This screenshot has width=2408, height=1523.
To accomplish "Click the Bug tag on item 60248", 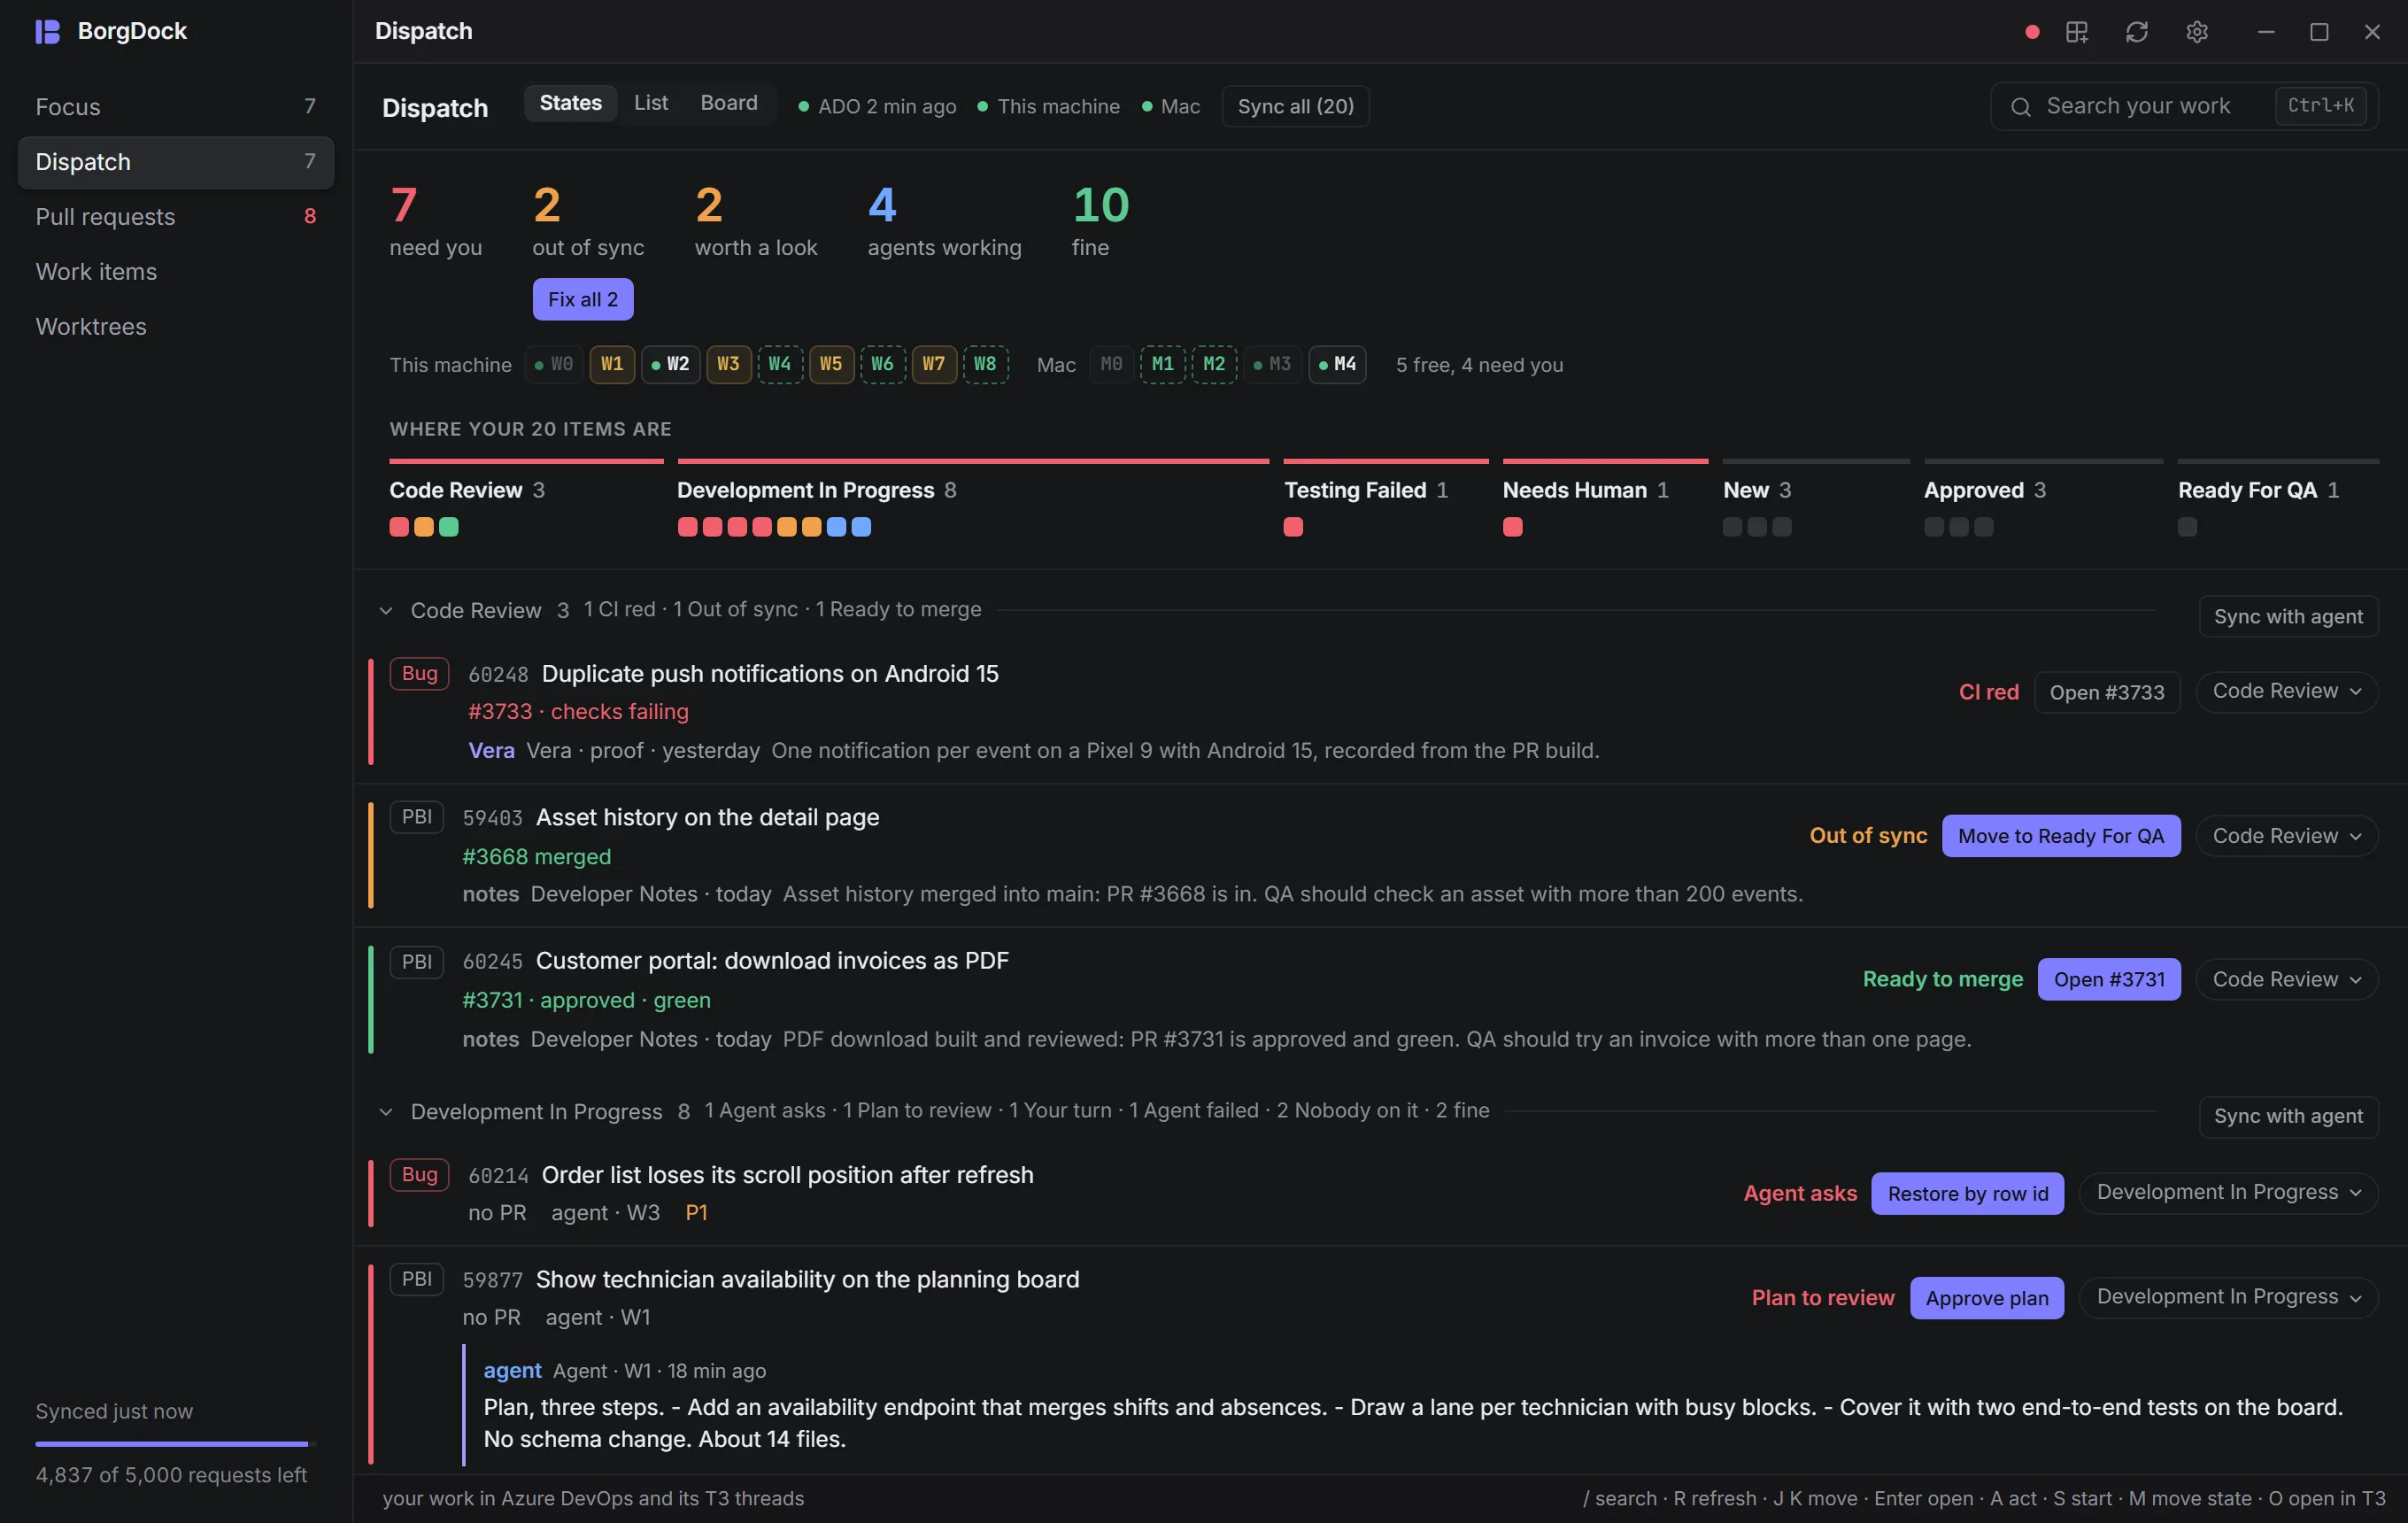I will point(419,673).
